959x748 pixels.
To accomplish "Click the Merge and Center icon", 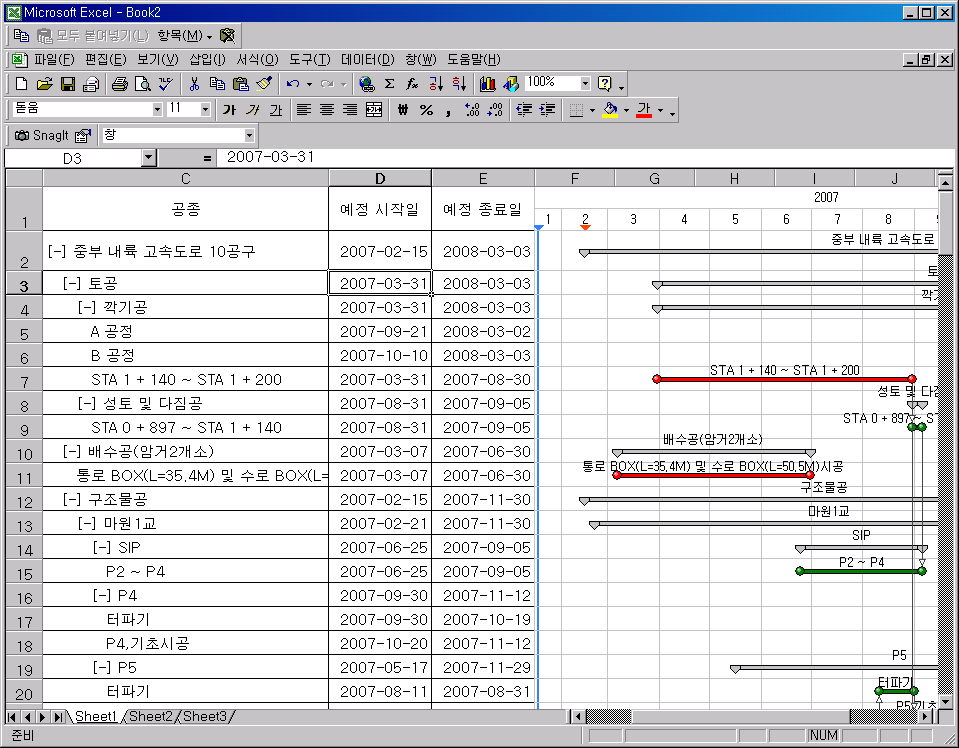I will (x=374, y=110).
